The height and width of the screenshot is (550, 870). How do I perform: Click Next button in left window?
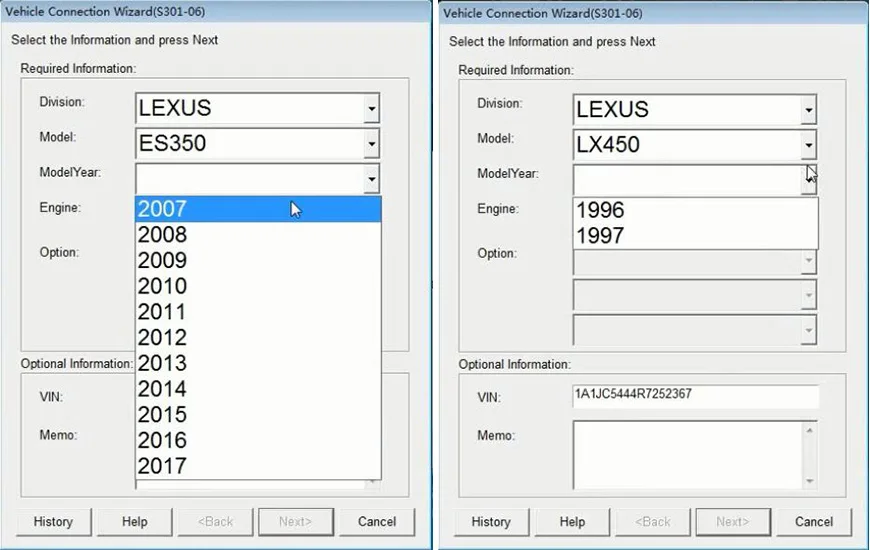[x=296, y=522]
